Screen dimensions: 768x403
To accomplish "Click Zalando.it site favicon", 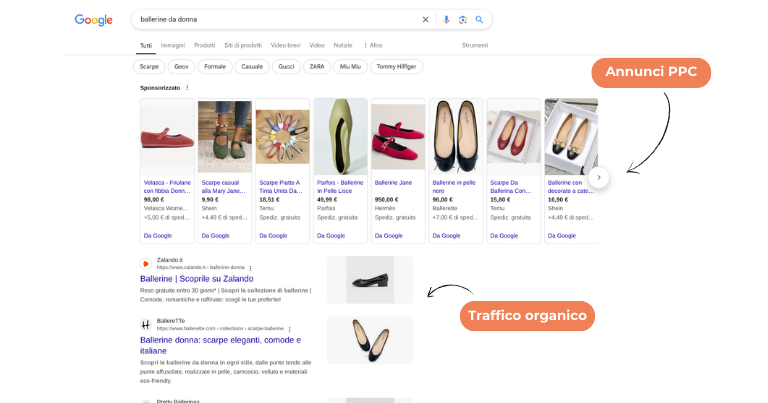I will [145, 264].
